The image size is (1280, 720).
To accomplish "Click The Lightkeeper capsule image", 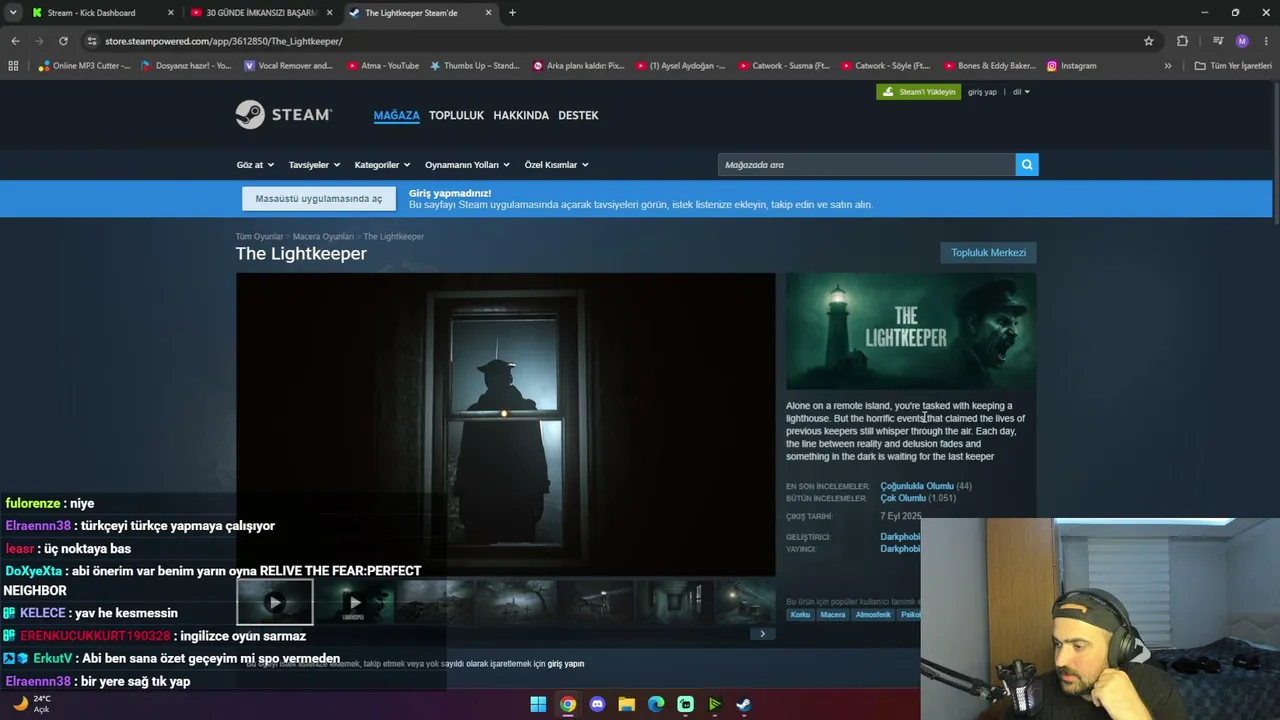I will [x=911, y=331].
